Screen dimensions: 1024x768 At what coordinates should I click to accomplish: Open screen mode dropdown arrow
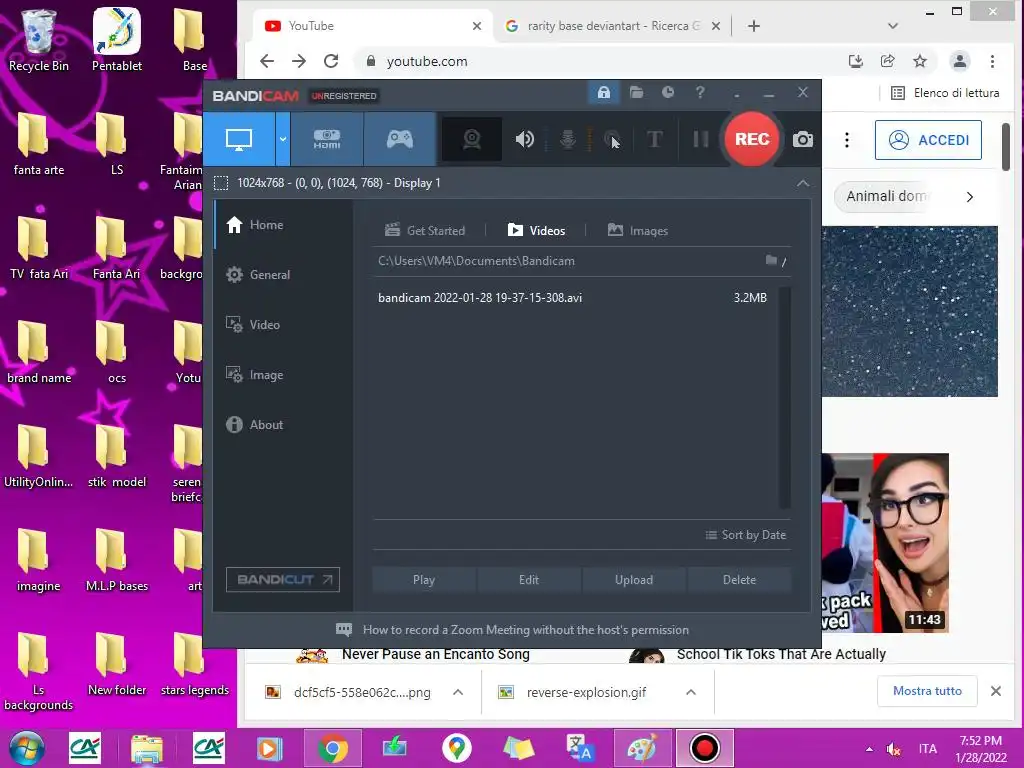[x=283, y=139]
